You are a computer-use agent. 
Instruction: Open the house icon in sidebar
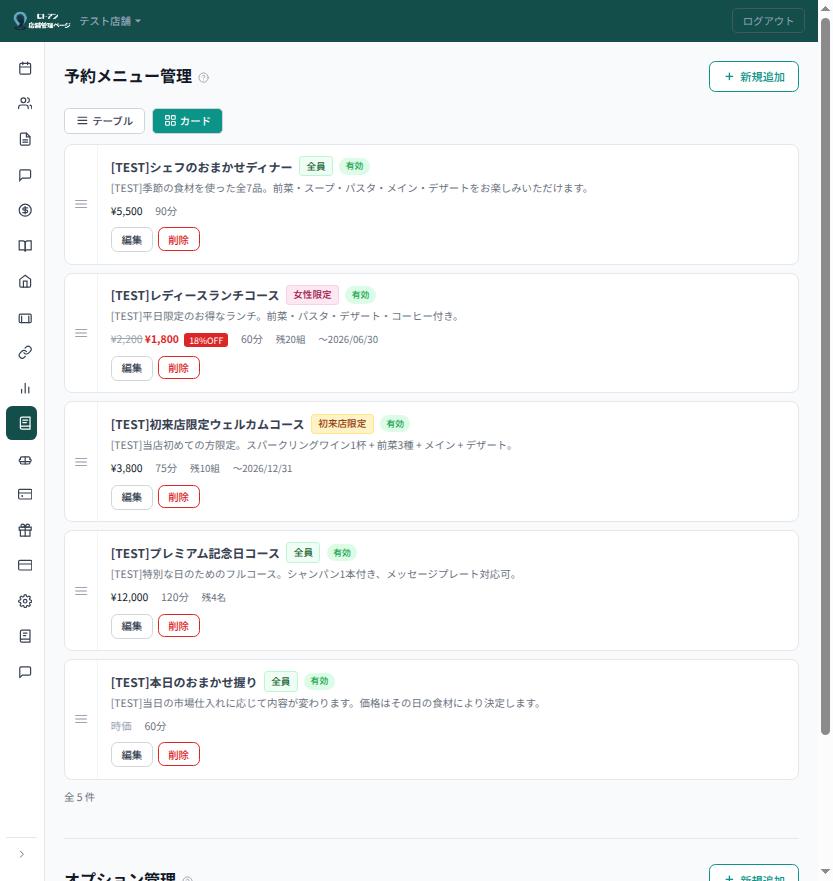(25, 281)
